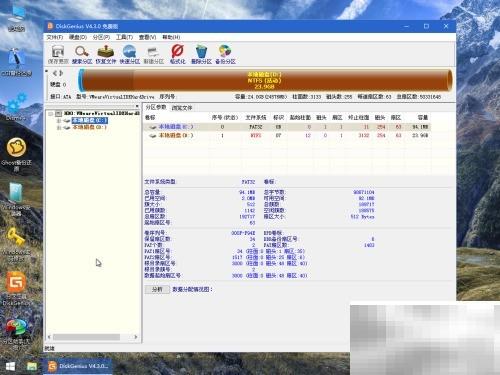The height and width of the screenshot is (375, 500).
Task: Switch to the 分区参数 tab
Action: click(156, 107)
